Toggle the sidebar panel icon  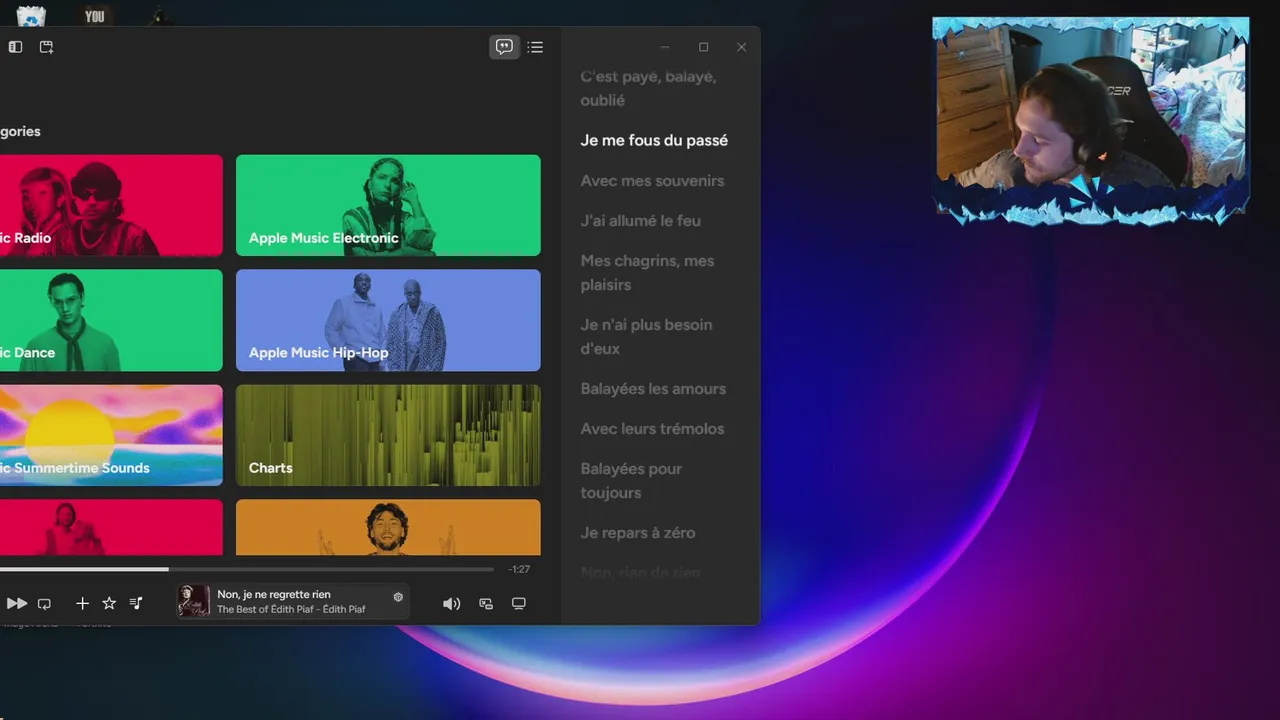pyautogui.click(x=15, y=47)
